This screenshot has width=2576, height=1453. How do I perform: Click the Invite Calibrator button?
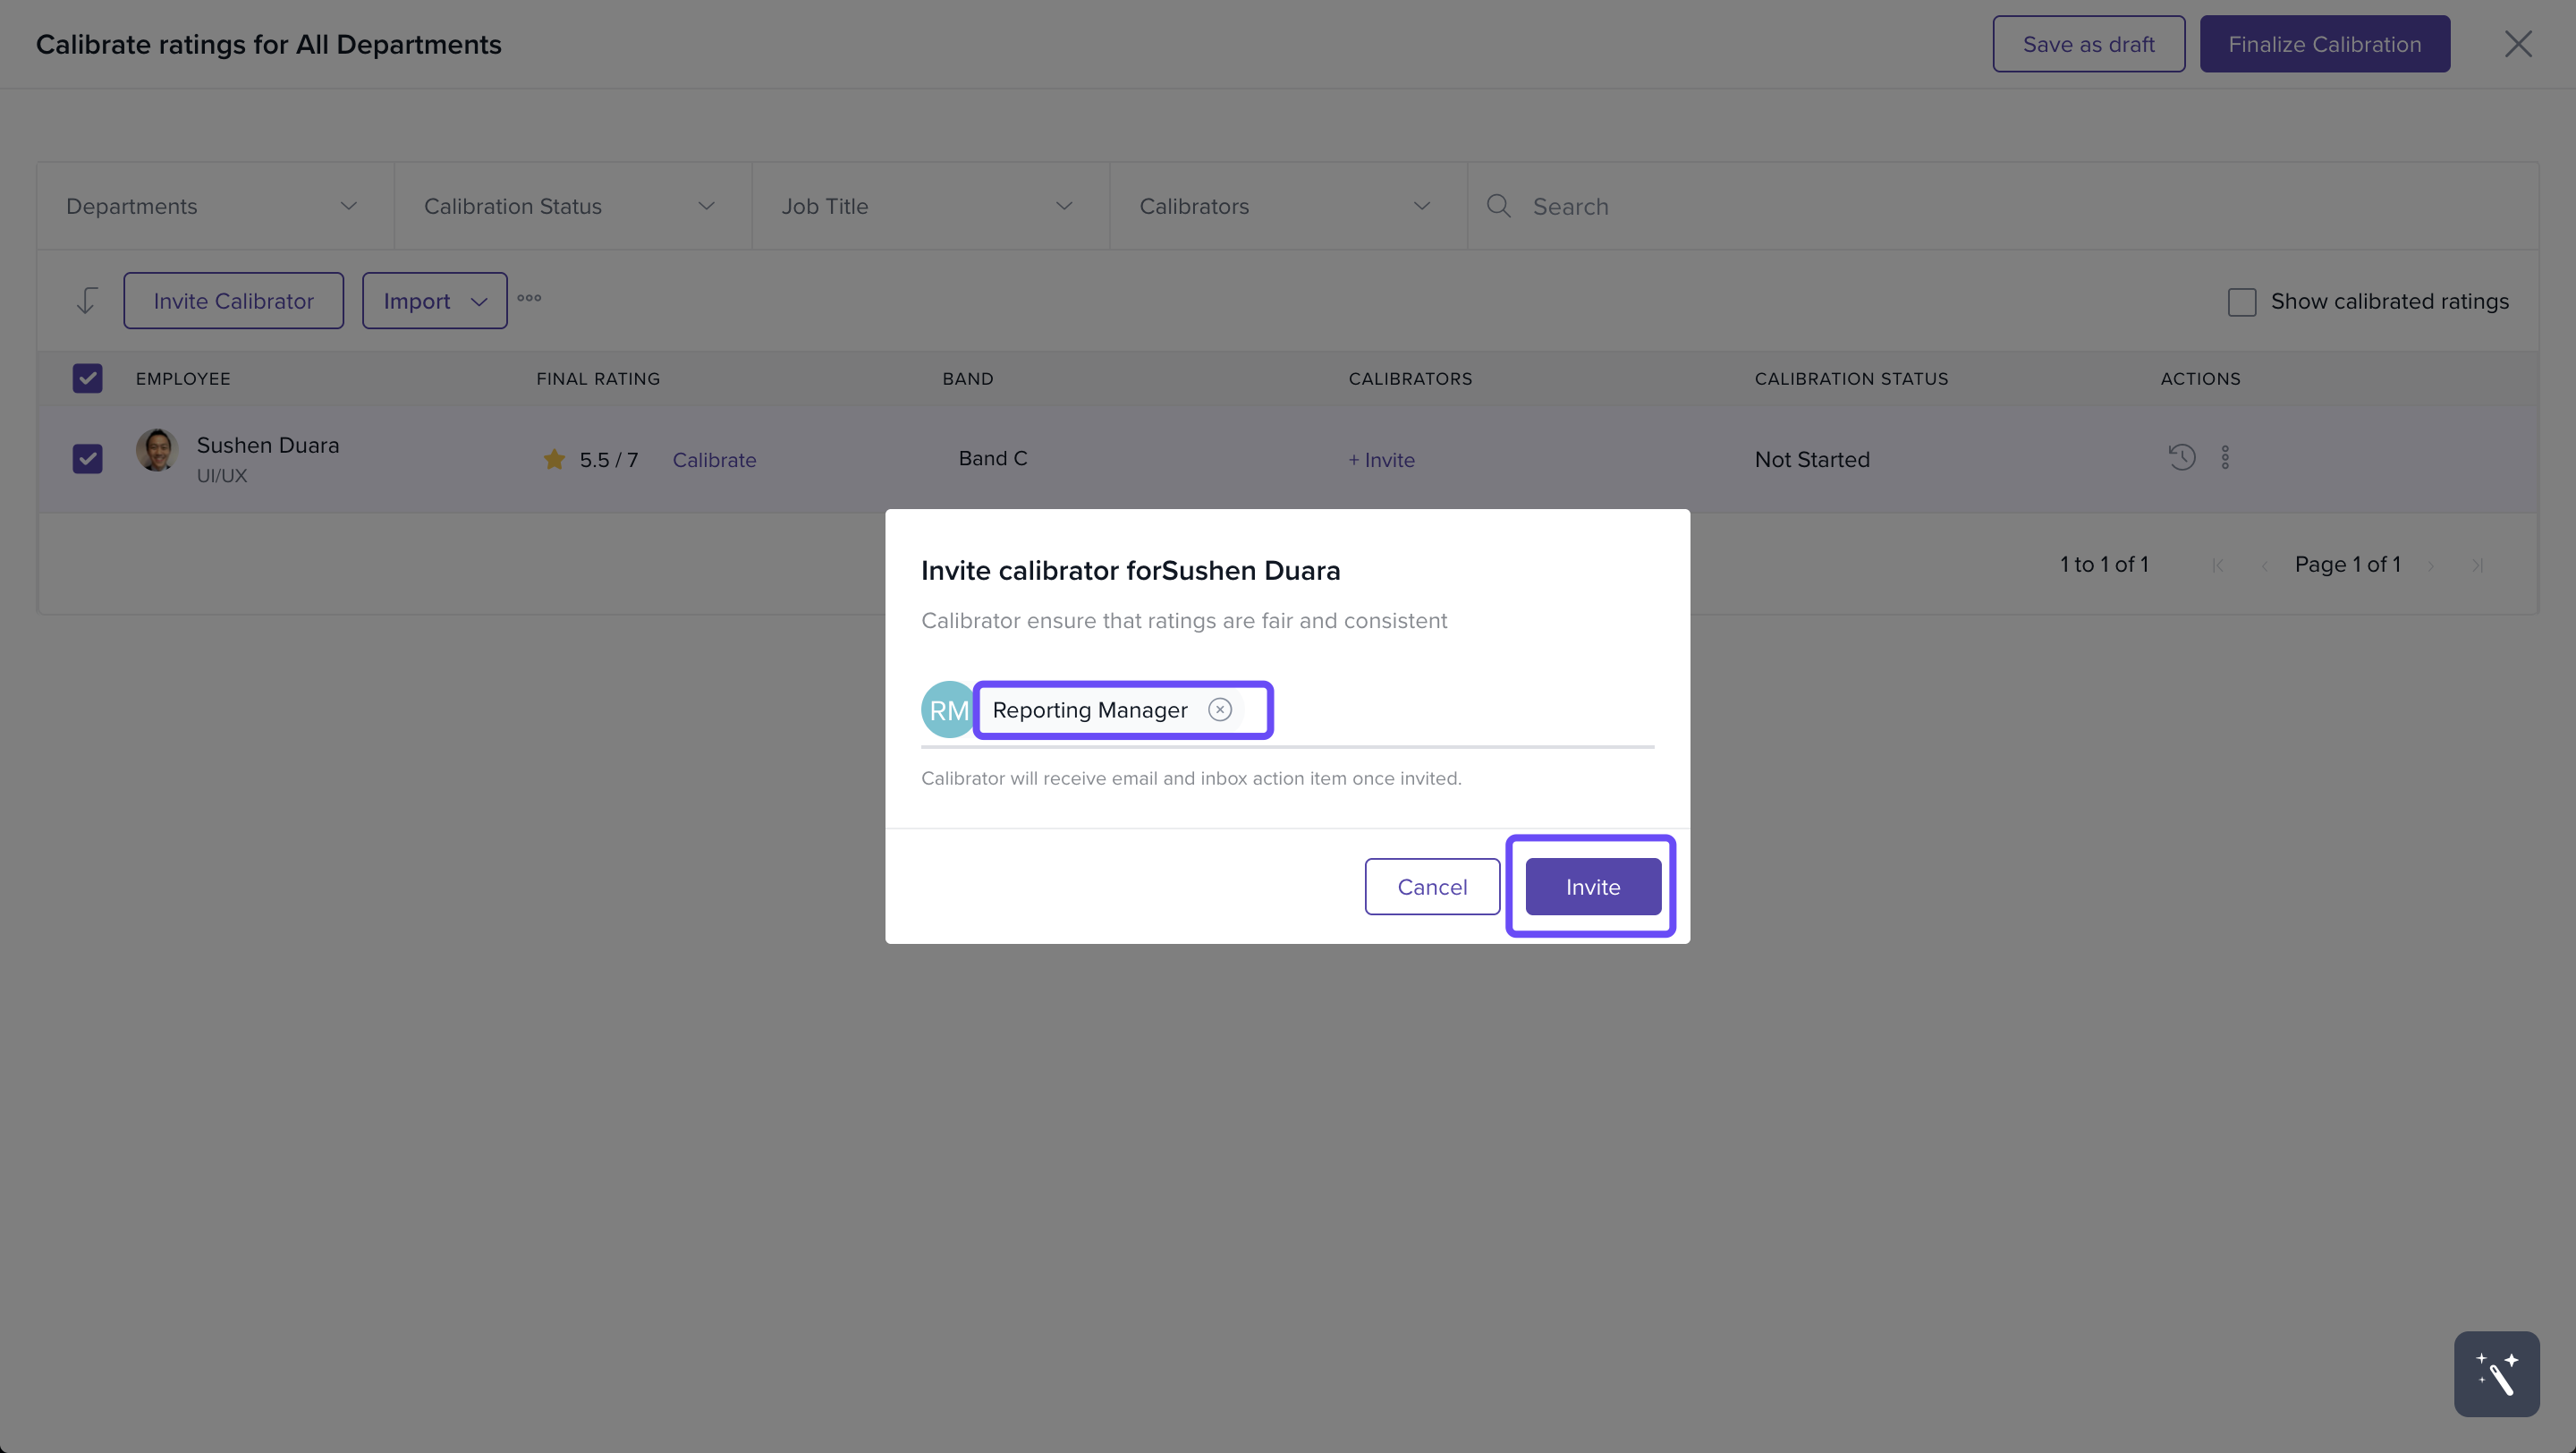(233, 301)
